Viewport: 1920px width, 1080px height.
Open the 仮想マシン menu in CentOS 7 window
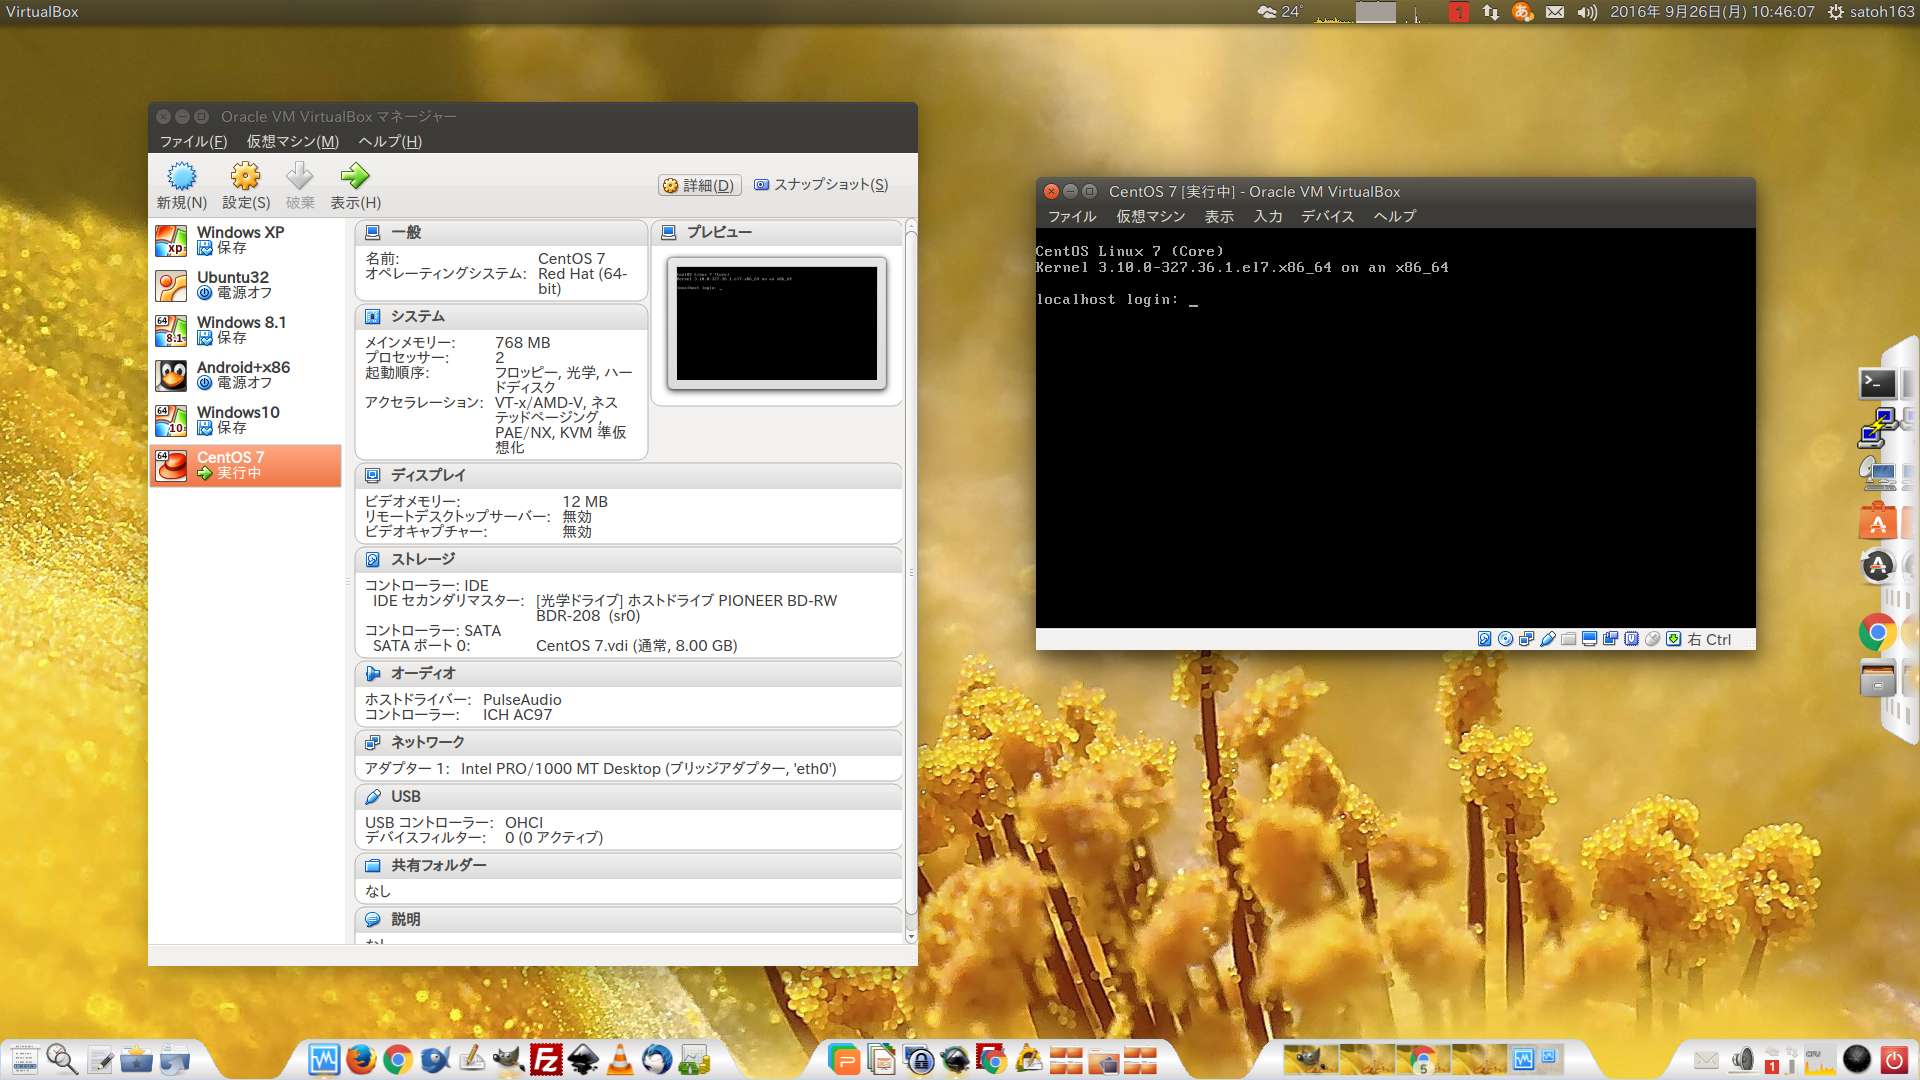[x=1151, y=216]
